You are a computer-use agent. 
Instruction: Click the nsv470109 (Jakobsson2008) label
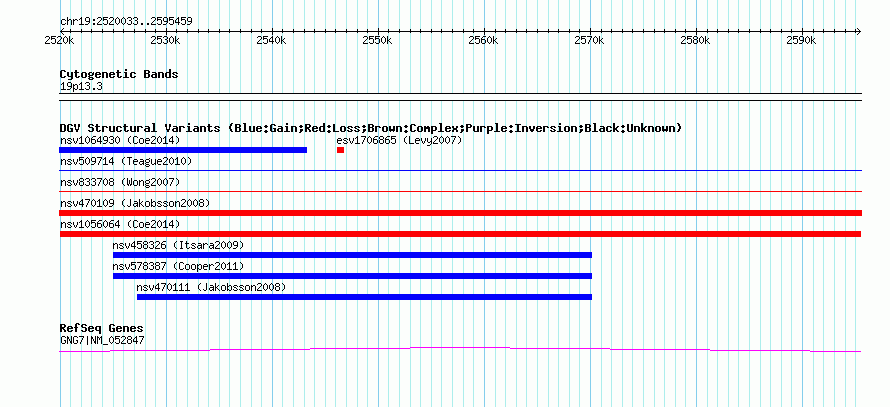[135, 203]
